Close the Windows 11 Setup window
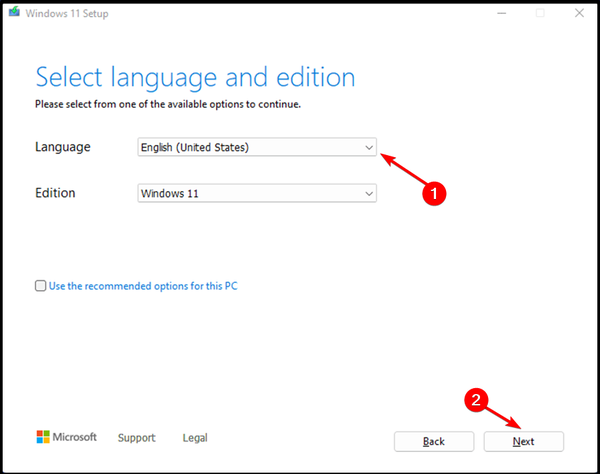The height and width of the screenshot is (474, 600). point(579,13)
